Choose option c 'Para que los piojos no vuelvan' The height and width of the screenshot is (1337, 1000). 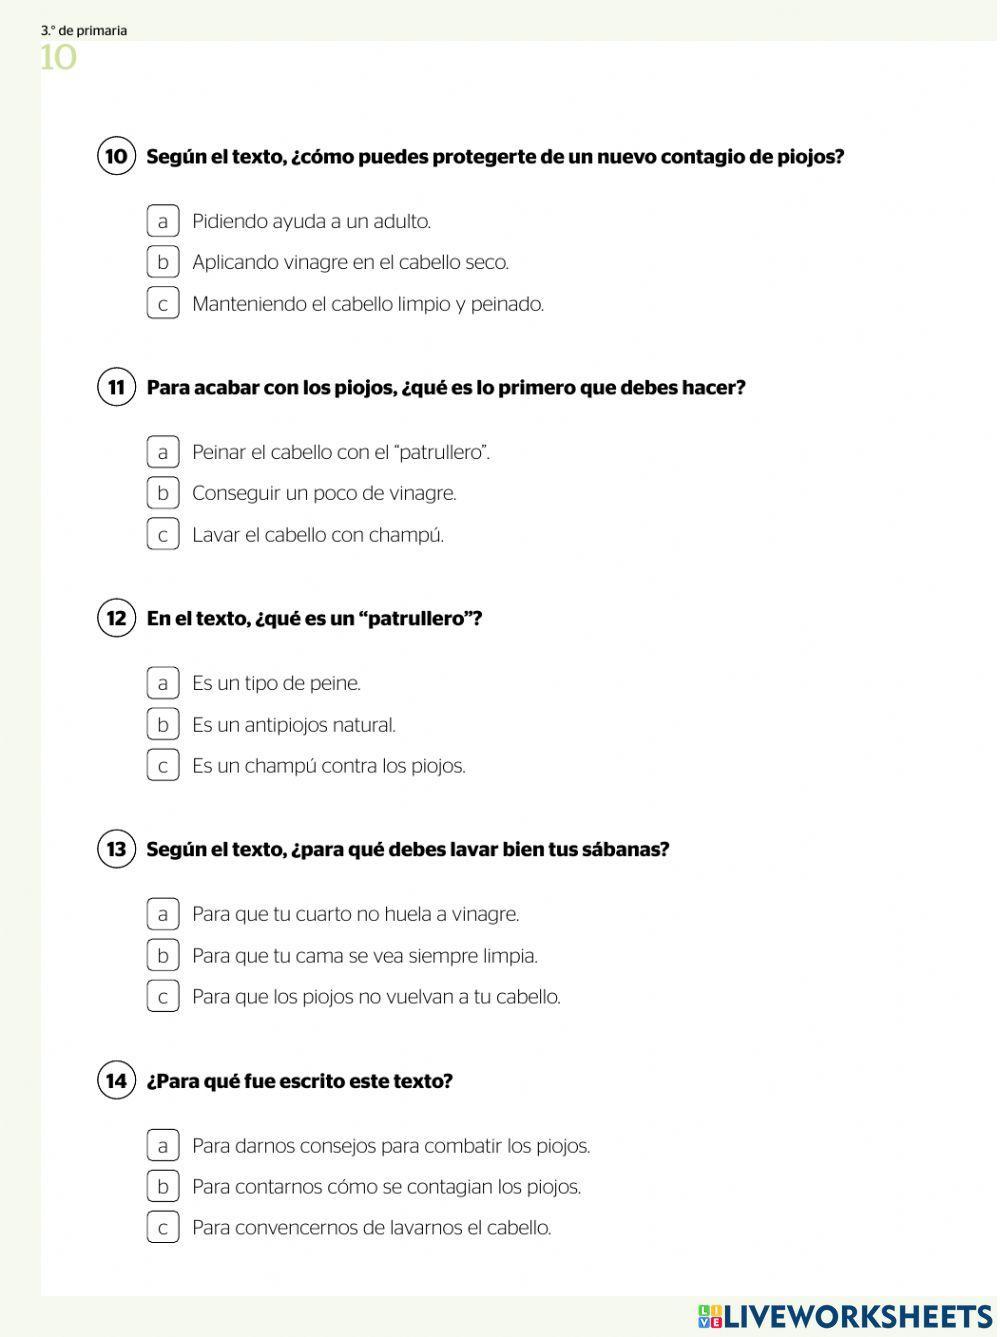click(162, 996)
